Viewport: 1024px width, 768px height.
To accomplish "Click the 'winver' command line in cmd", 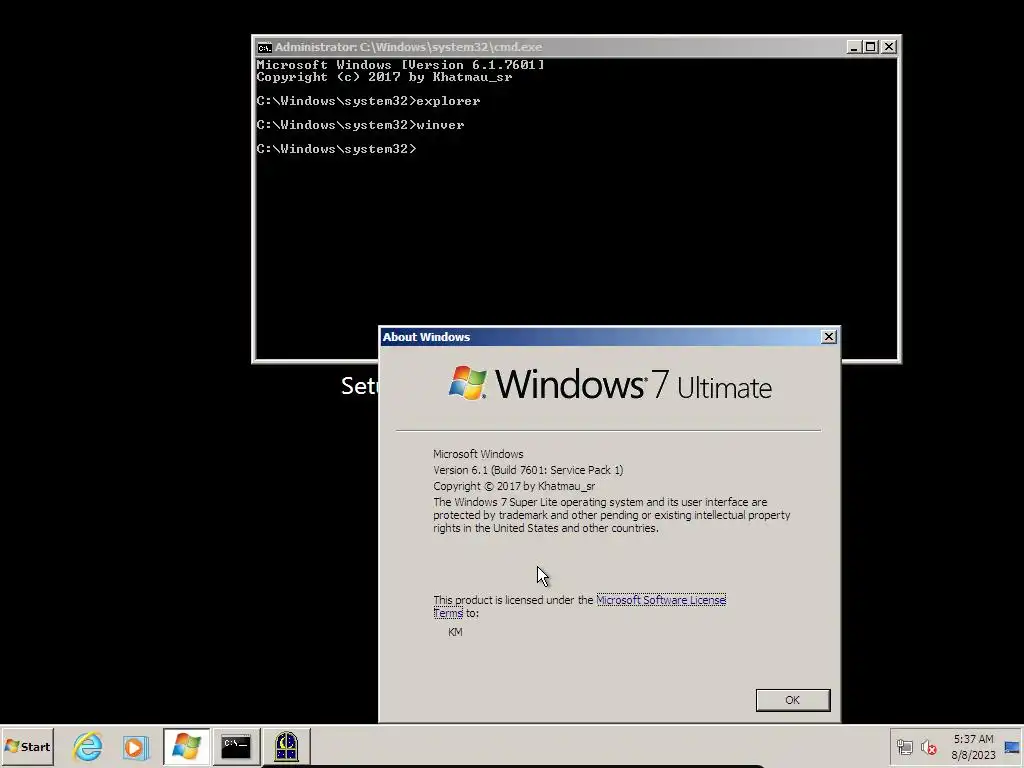I will (360, 125).
